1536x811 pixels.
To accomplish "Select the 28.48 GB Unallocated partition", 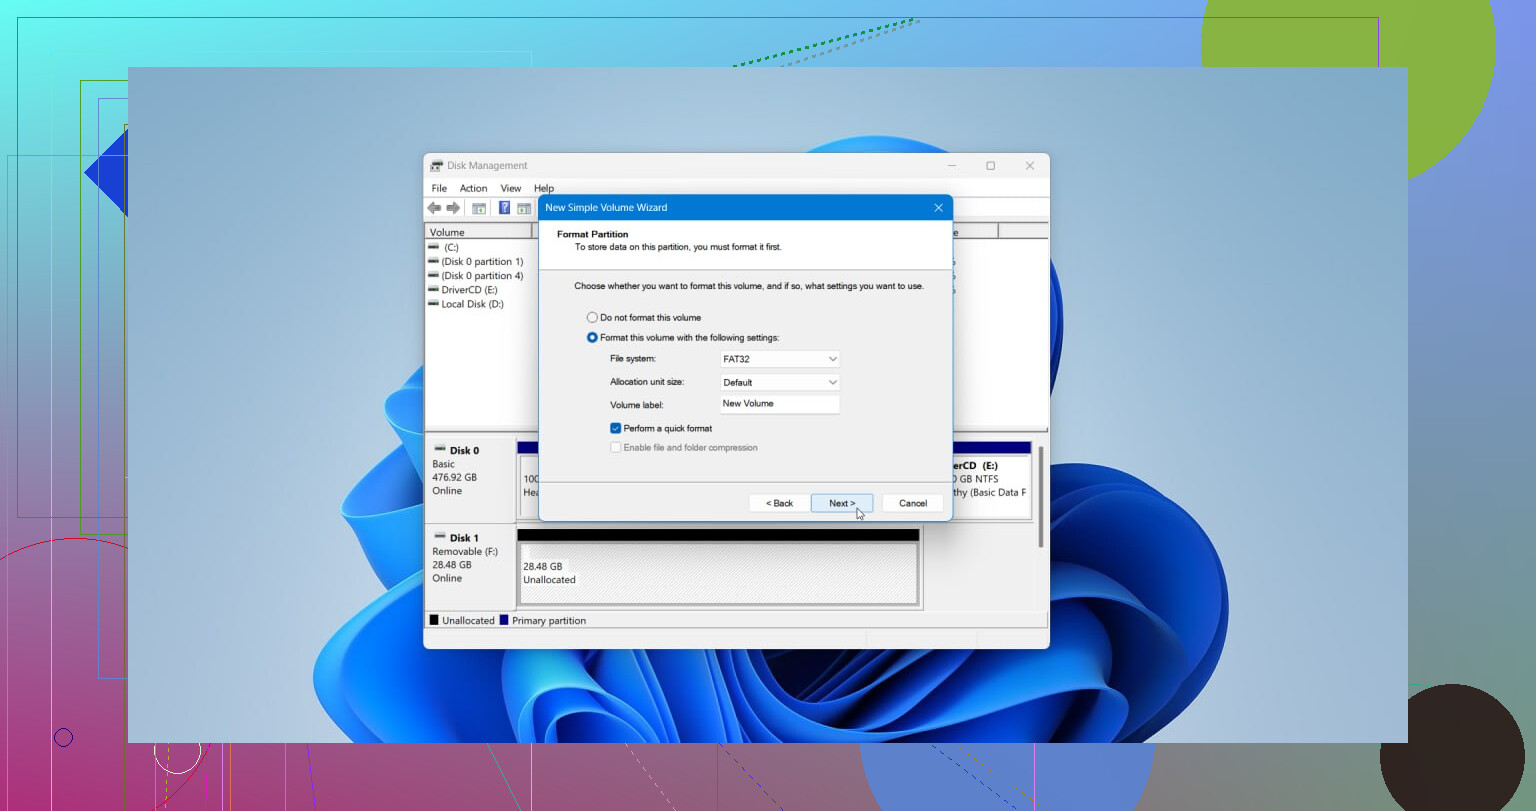I will coord(718,572).
